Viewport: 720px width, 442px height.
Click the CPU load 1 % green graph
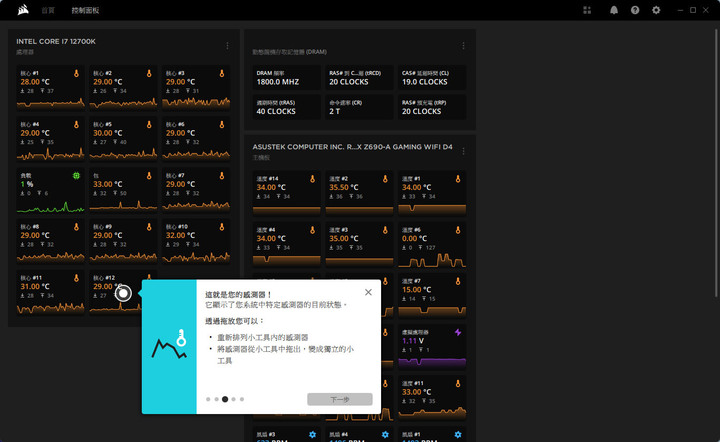coord(51,207)
